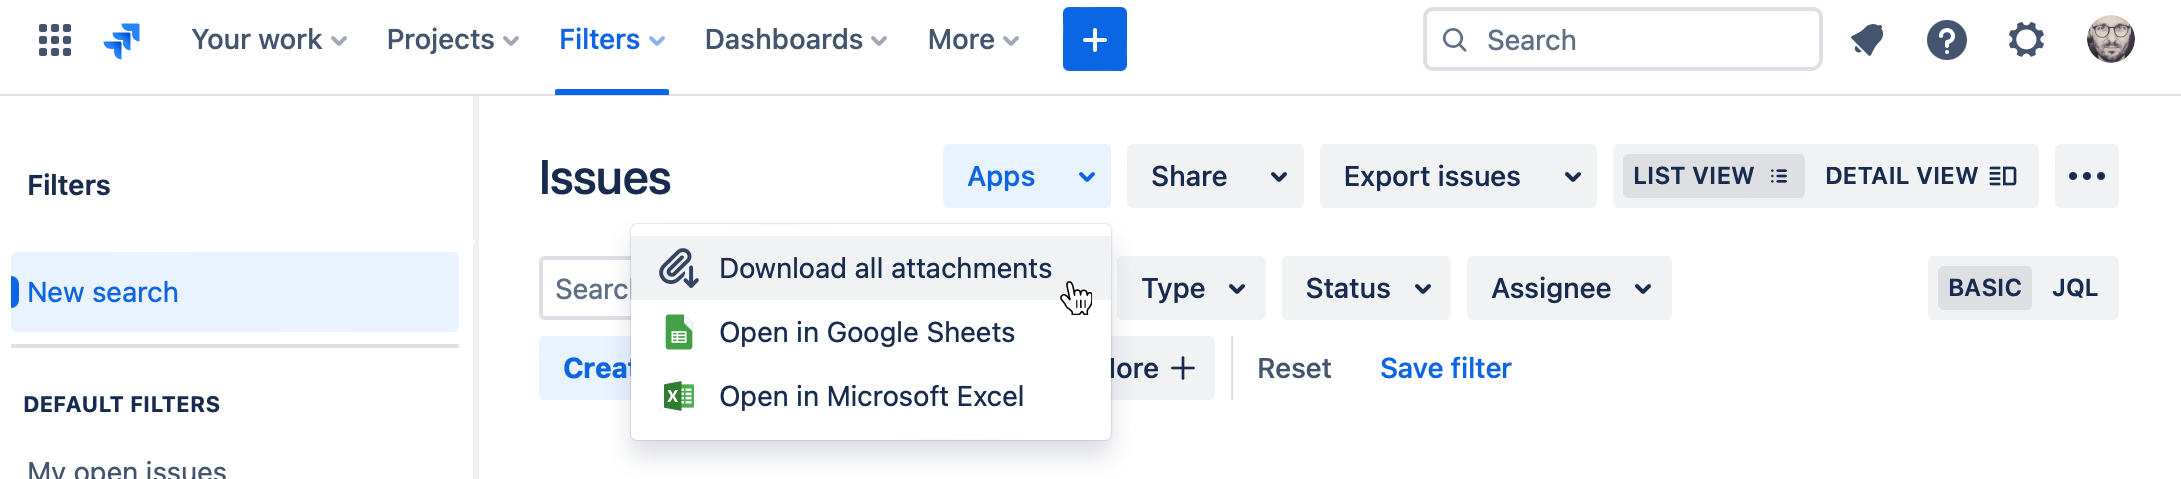Open the help question mark icon
The width and height of the screenshot is (2181, 479).
click(1946, 40)
